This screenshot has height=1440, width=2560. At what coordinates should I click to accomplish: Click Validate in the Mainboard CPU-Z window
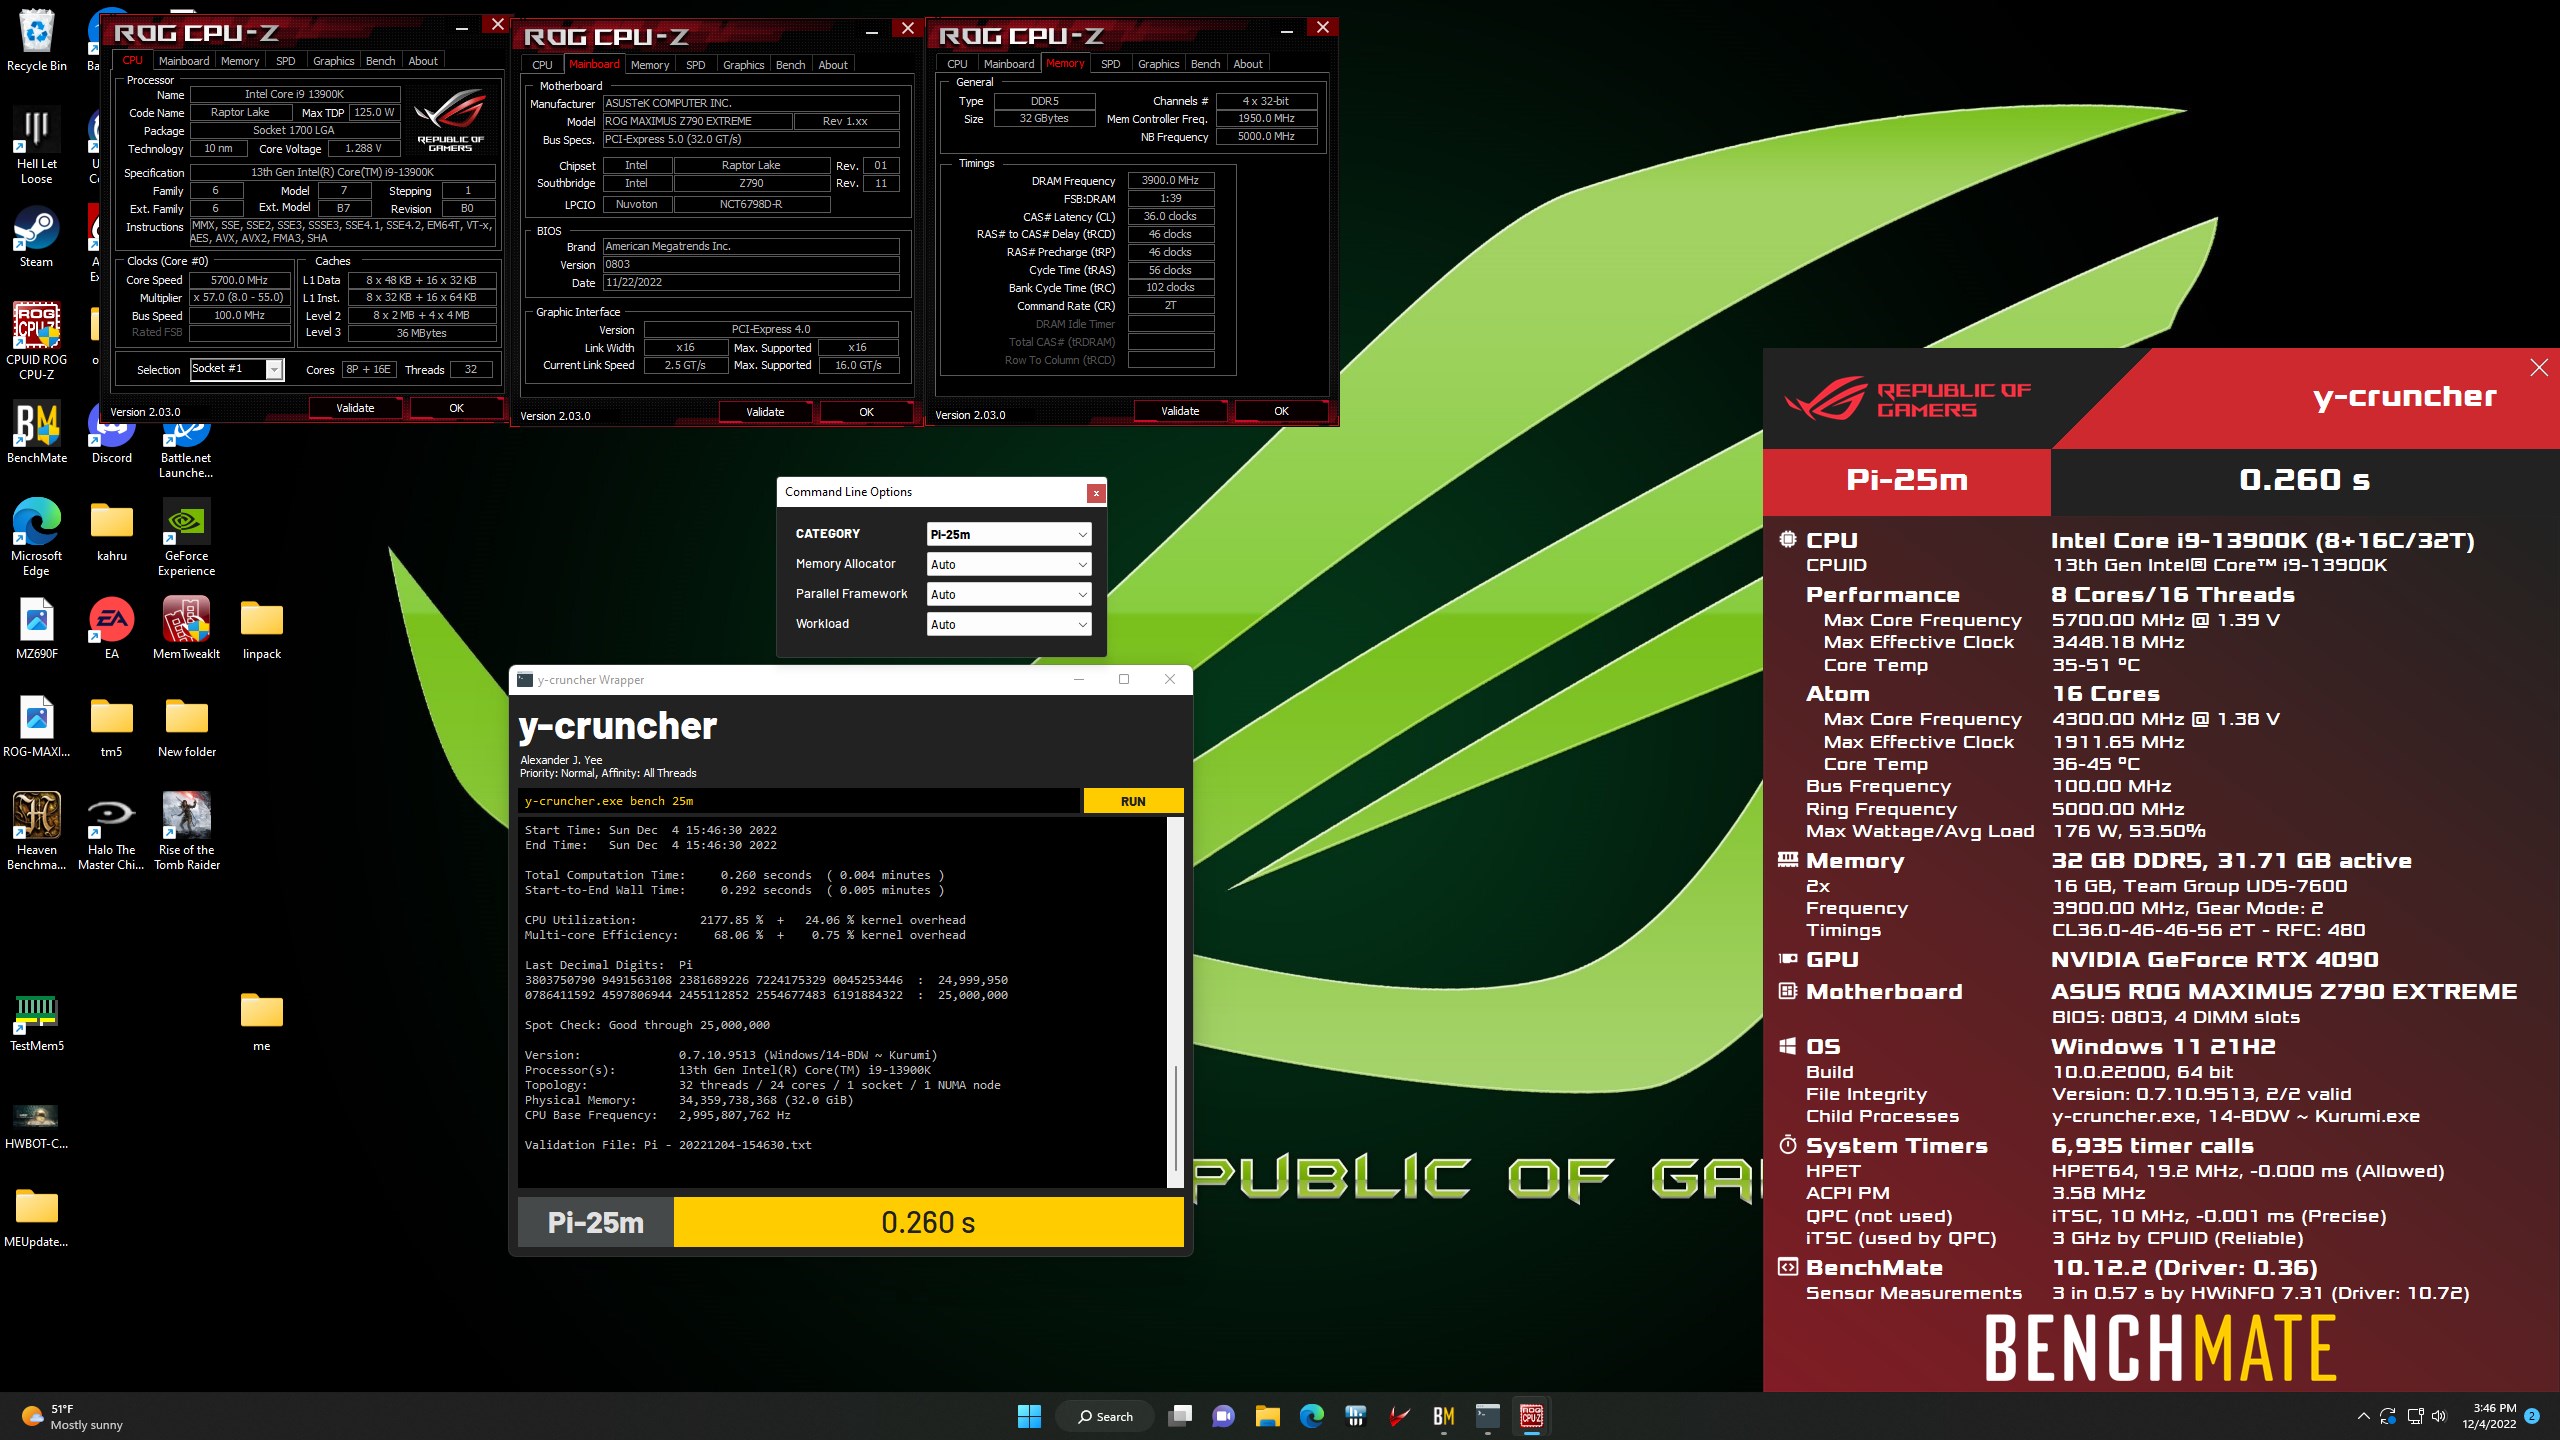(765, 412)
